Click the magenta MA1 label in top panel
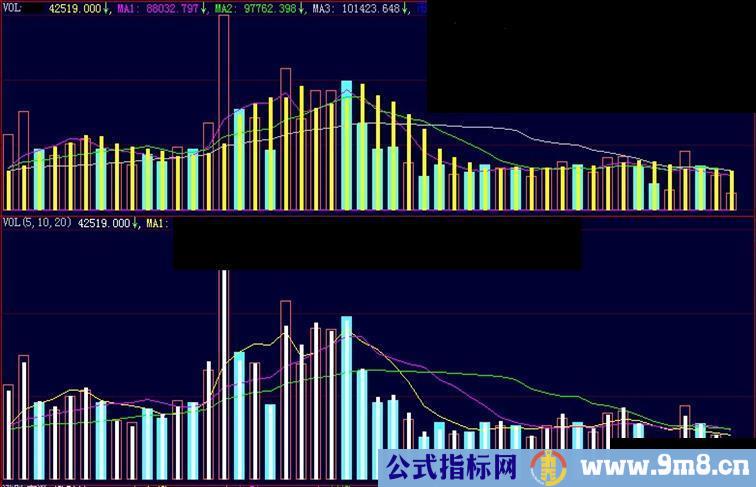Image resolution: width=756 pixels, height=487 pixels. [x=127, y=8]
